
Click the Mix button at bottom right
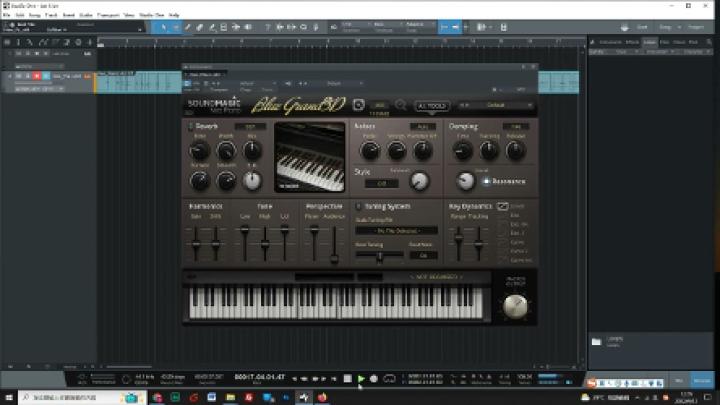(679, 380)
